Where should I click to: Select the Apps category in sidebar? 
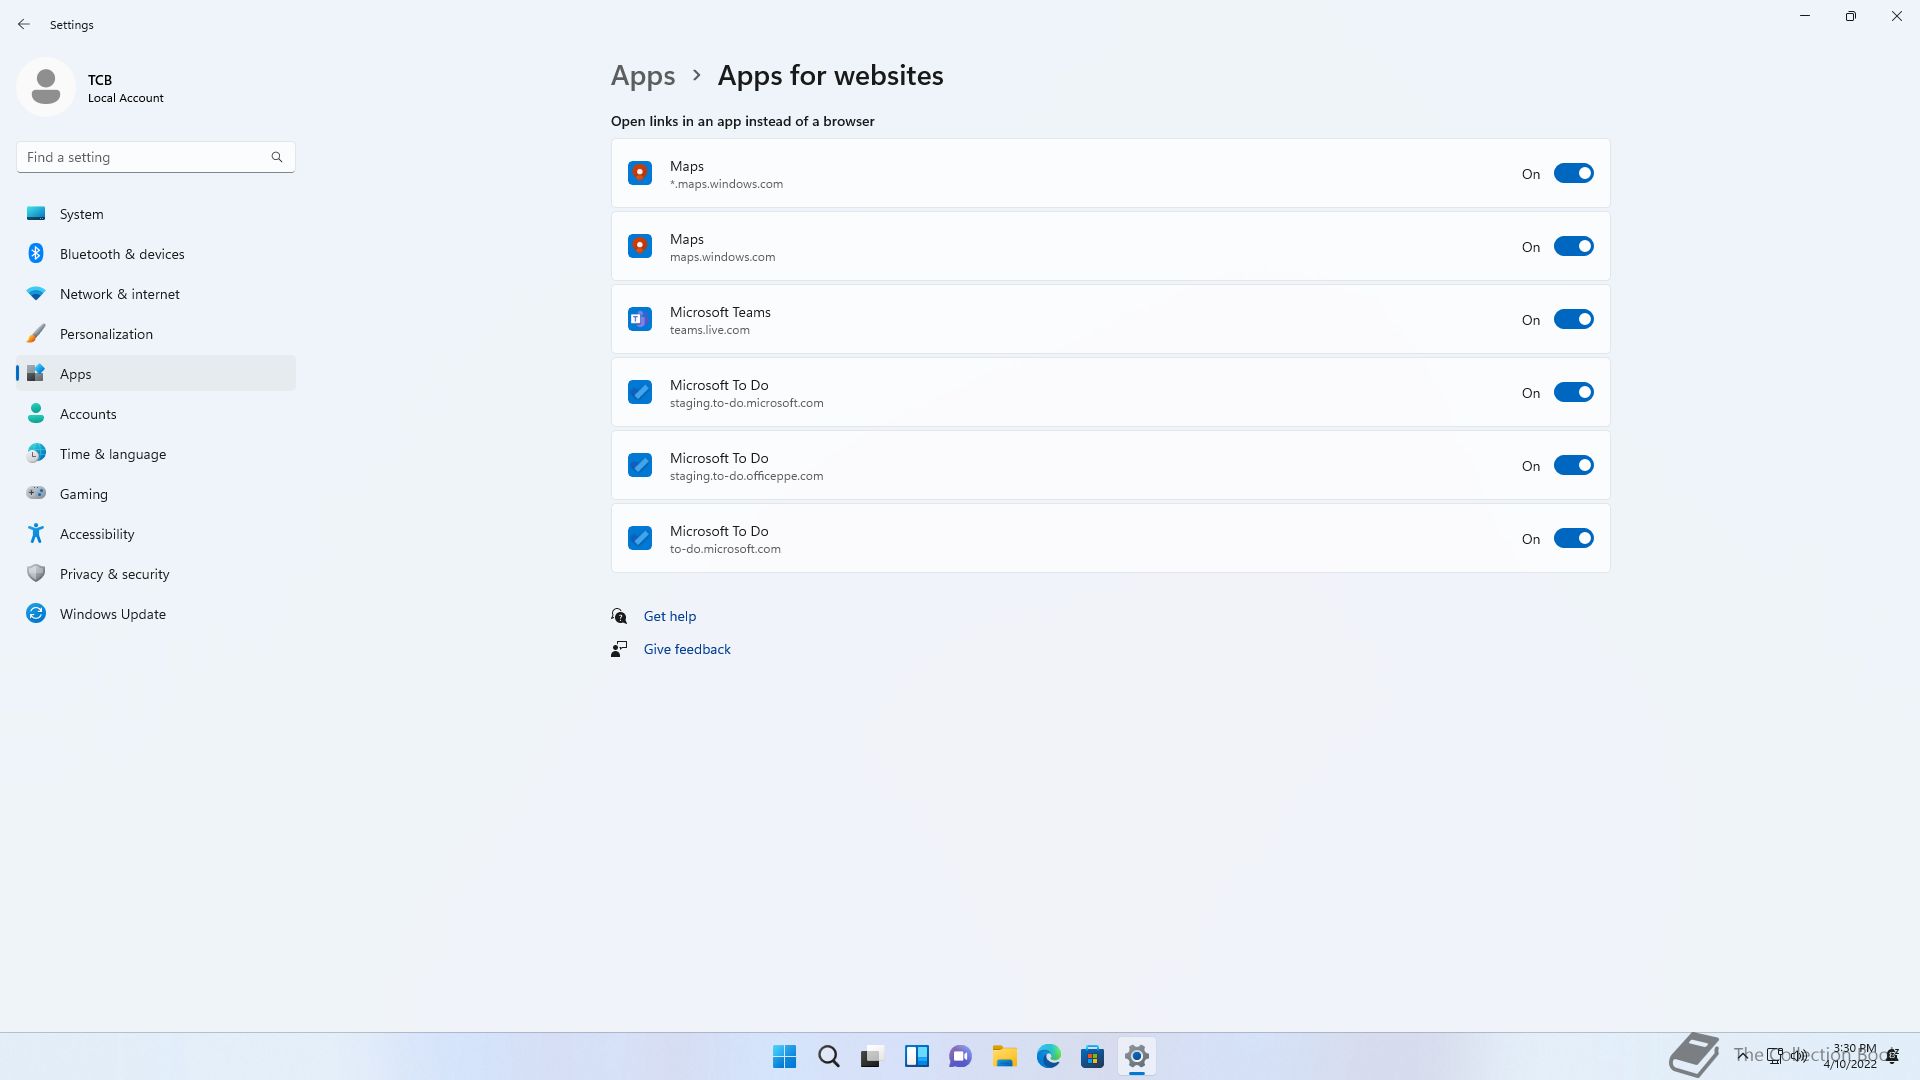click(x=156, y=374)
